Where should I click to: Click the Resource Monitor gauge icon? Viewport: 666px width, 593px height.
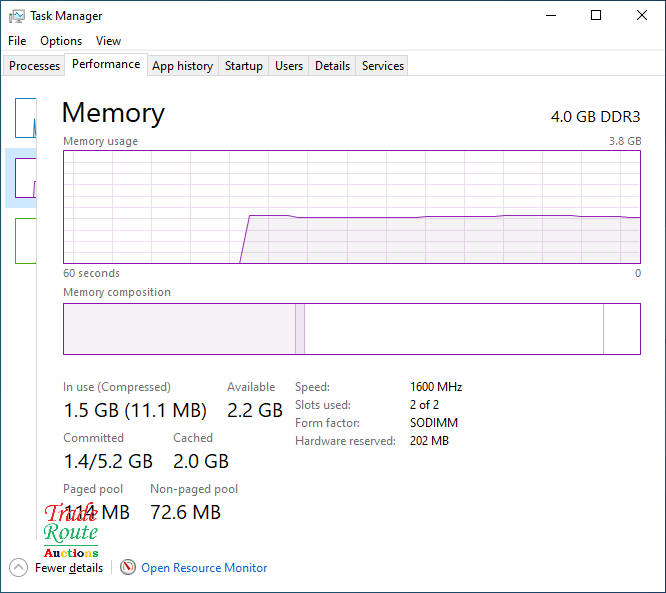coord(127,568)
